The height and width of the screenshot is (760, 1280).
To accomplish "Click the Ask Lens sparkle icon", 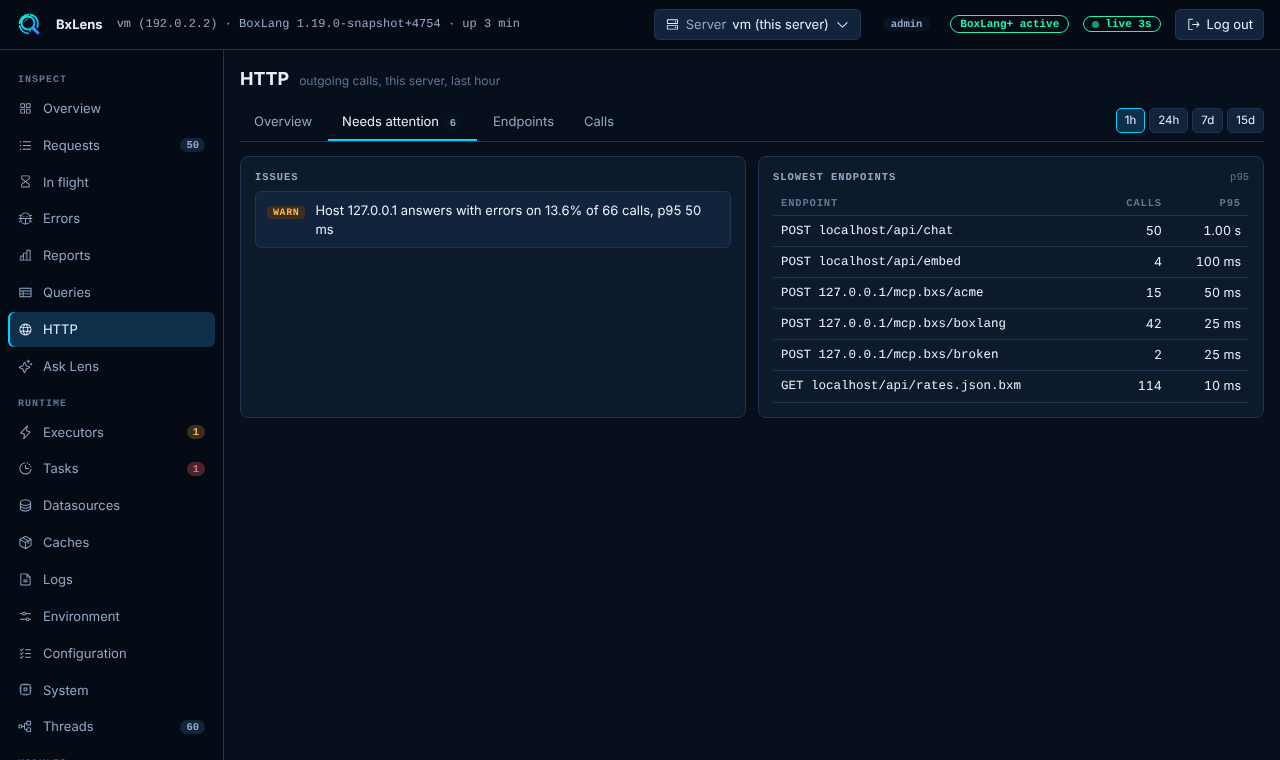I will tap(26, 366).
